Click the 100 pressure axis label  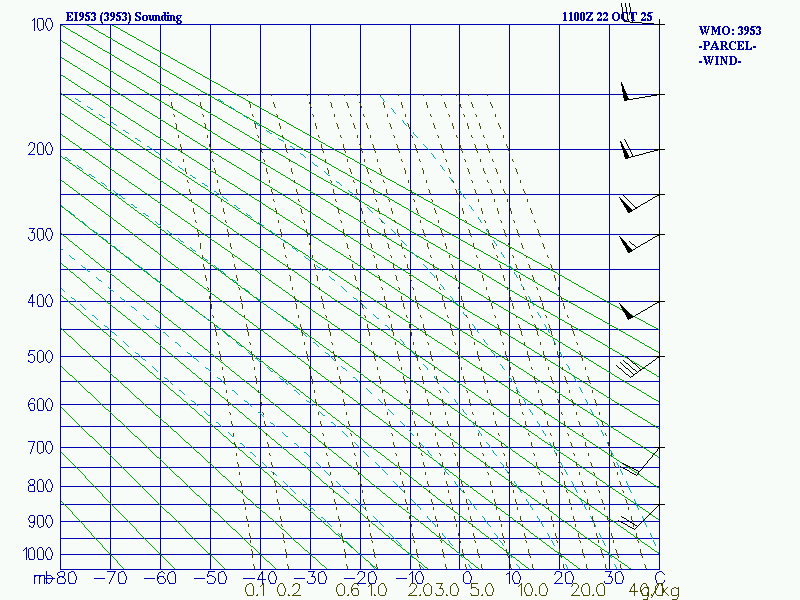42,24
